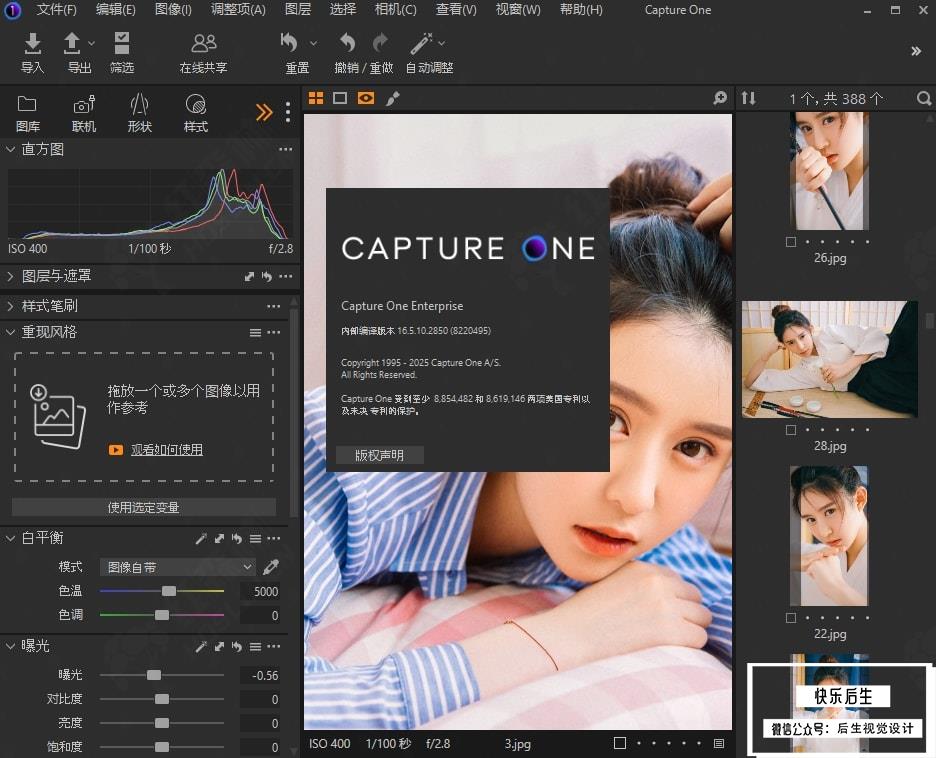936x758 pixels.
Task: Open the Library (图库) tool tab
Action: tap(27, 113)
